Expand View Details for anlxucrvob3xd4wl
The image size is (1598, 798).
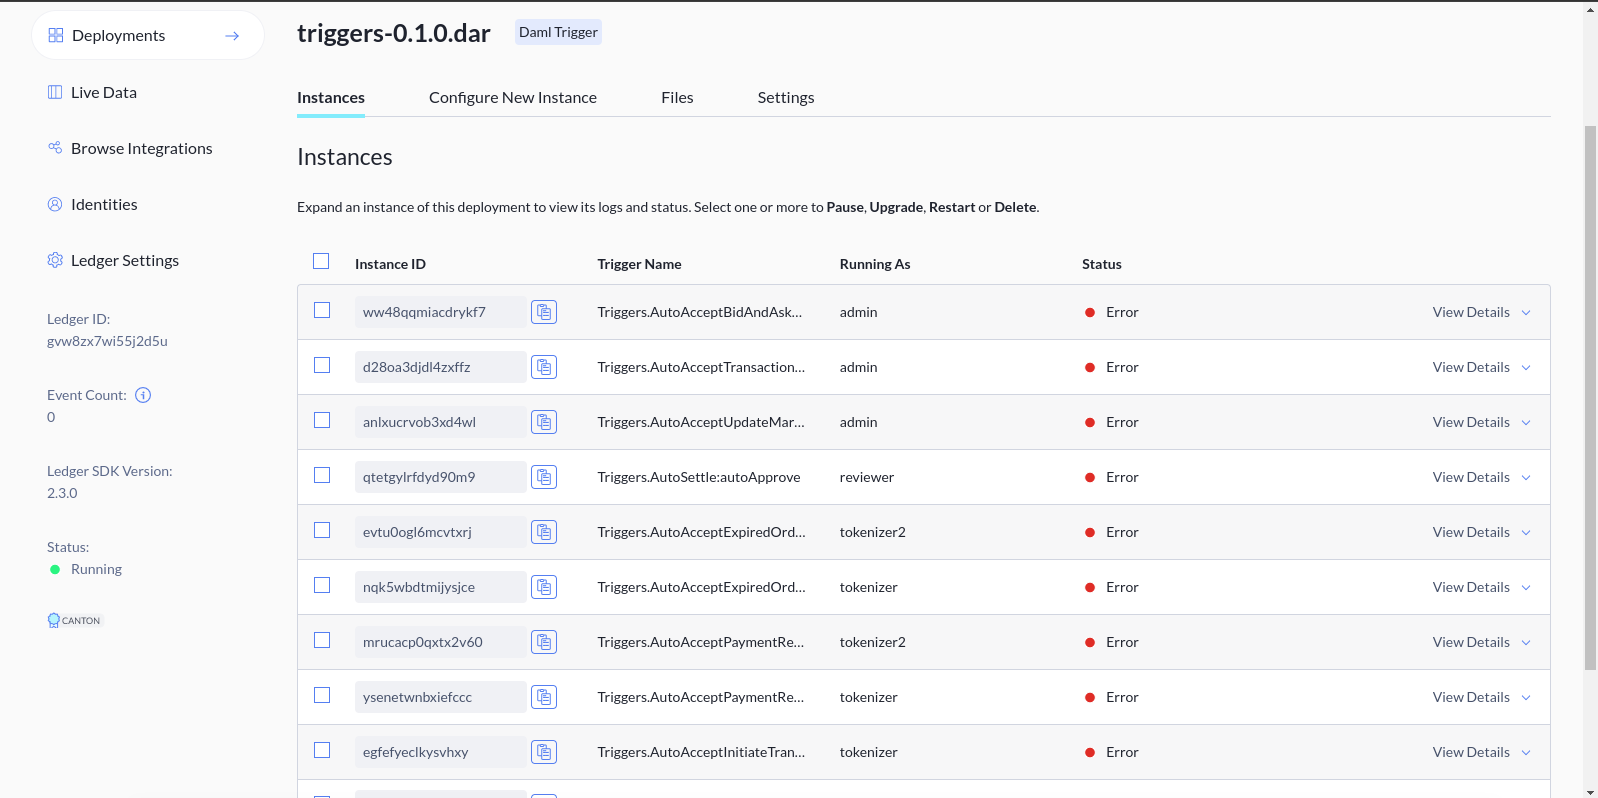(x=1481, y=422)
